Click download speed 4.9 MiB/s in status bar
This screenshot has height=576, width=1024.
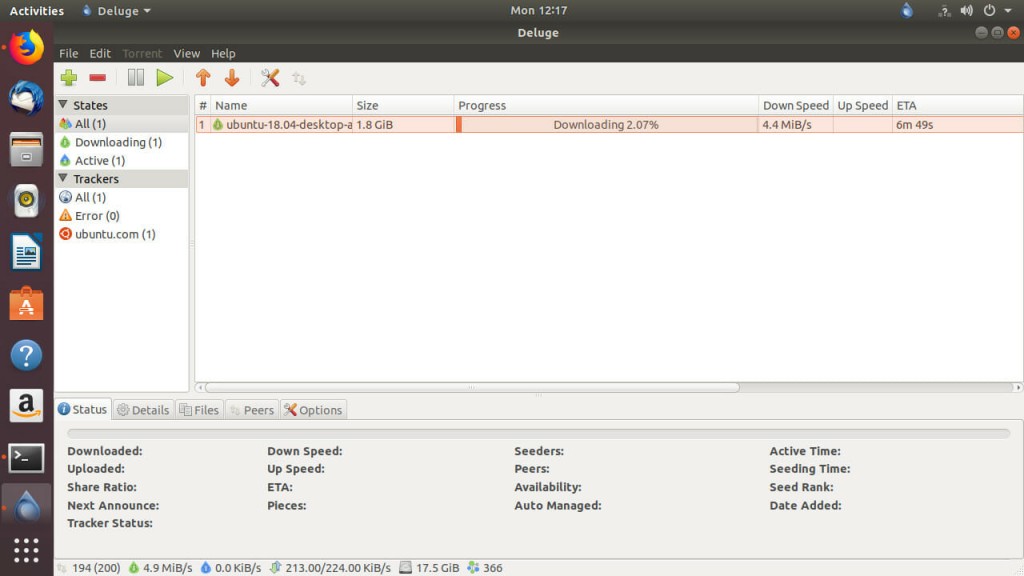[161, 568]
